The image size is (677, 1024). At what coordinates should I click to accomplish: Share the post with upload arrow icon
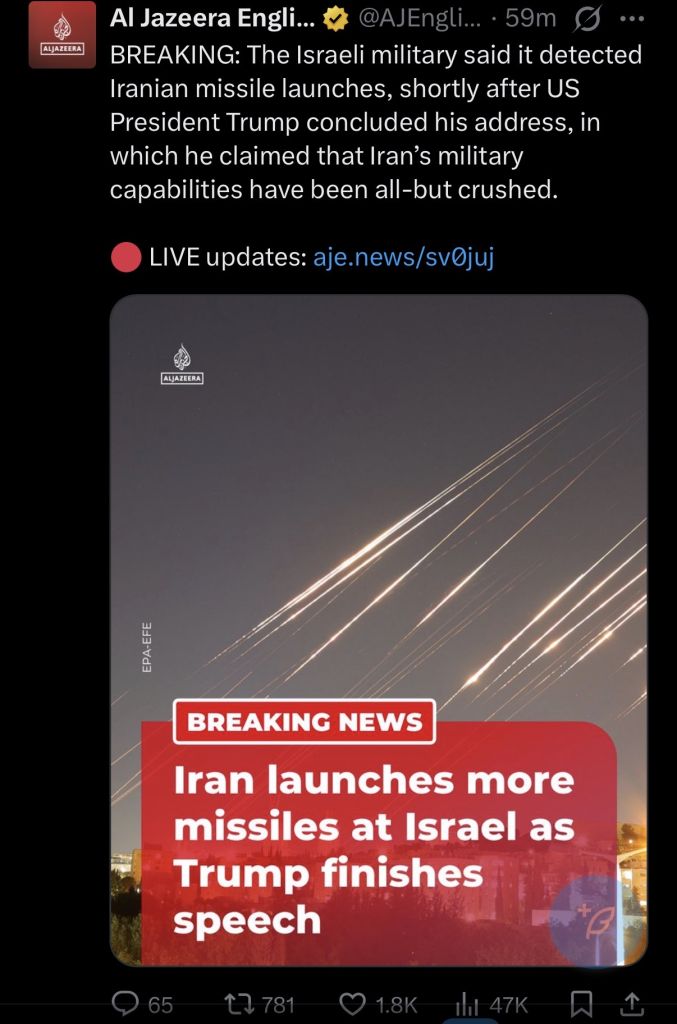(632, 1003)
